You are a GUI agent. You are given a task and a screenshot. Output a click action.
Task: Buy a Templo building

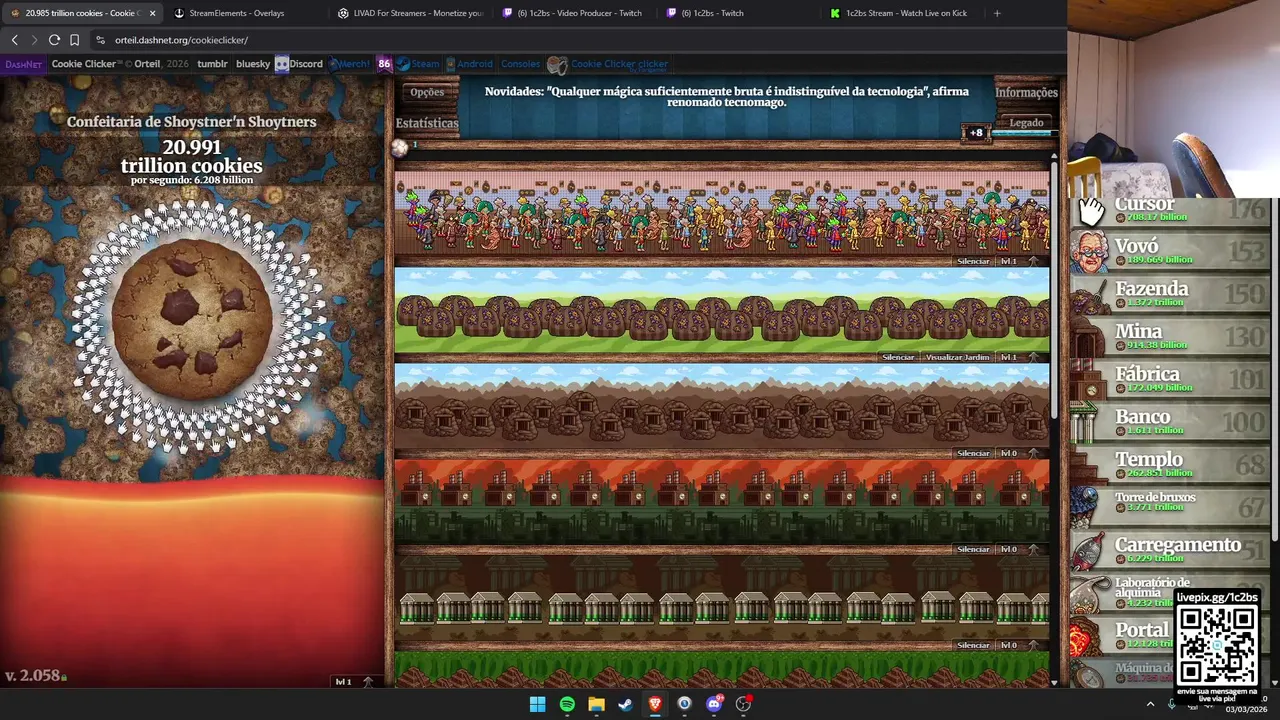1170,467
